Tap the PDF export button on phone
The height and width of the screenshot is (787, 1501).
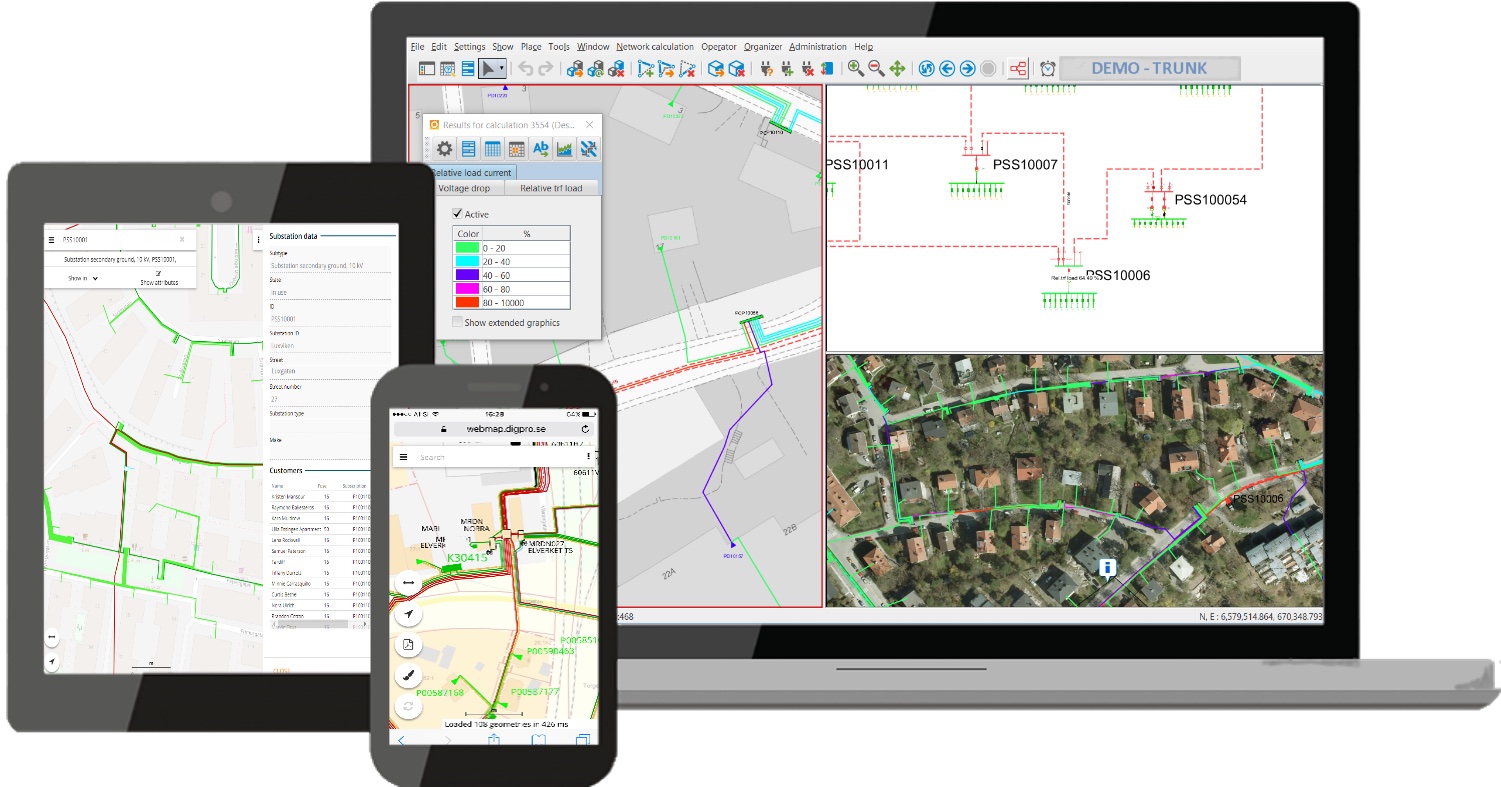click(408, 644)
